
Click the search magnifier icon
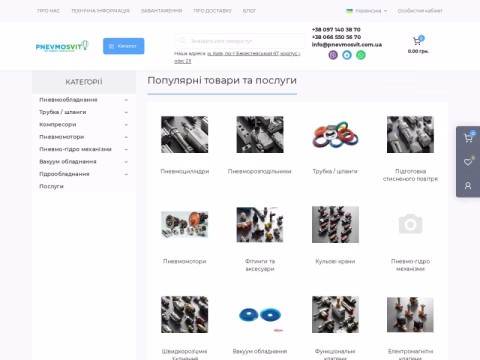tap(182, 41)
